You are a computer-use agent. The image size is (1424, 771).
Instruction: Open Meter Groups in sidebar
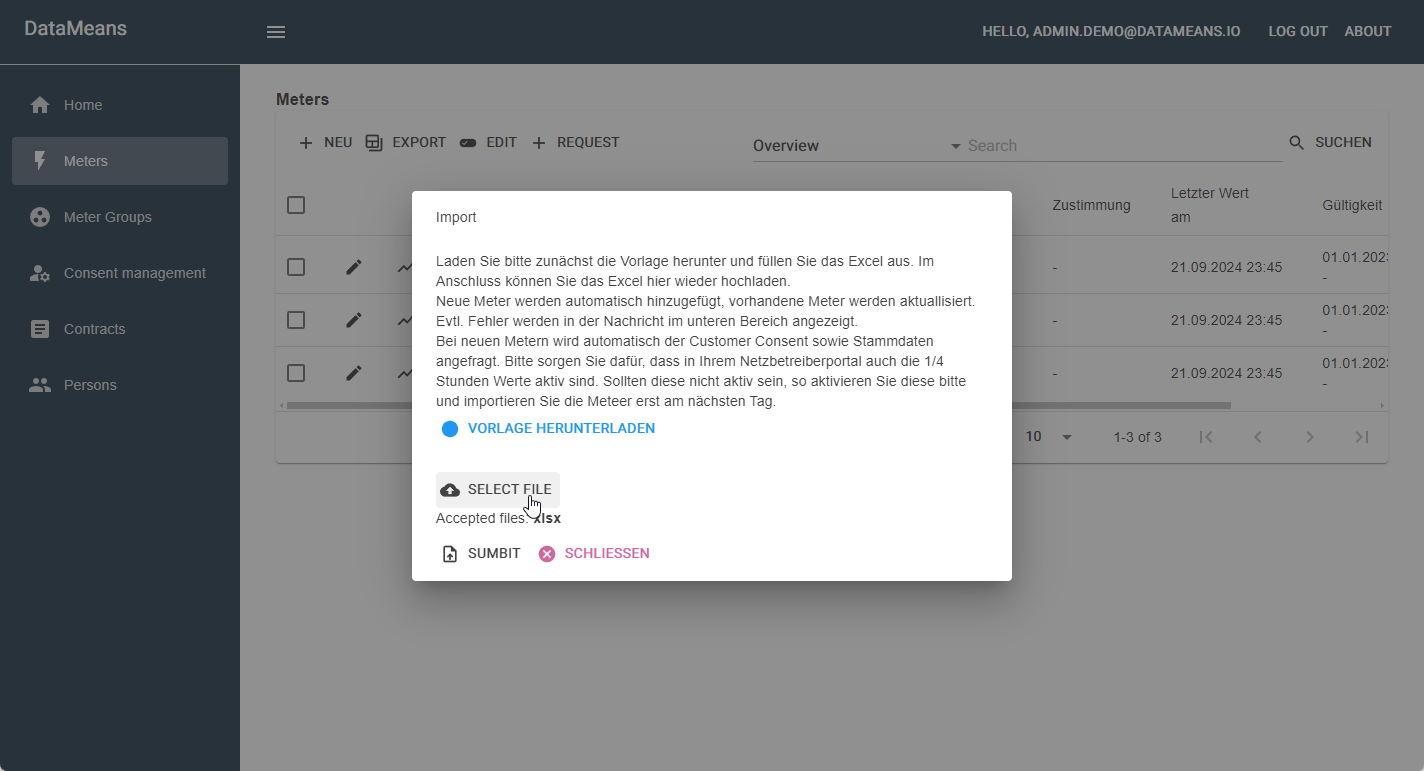coord(107,217)
